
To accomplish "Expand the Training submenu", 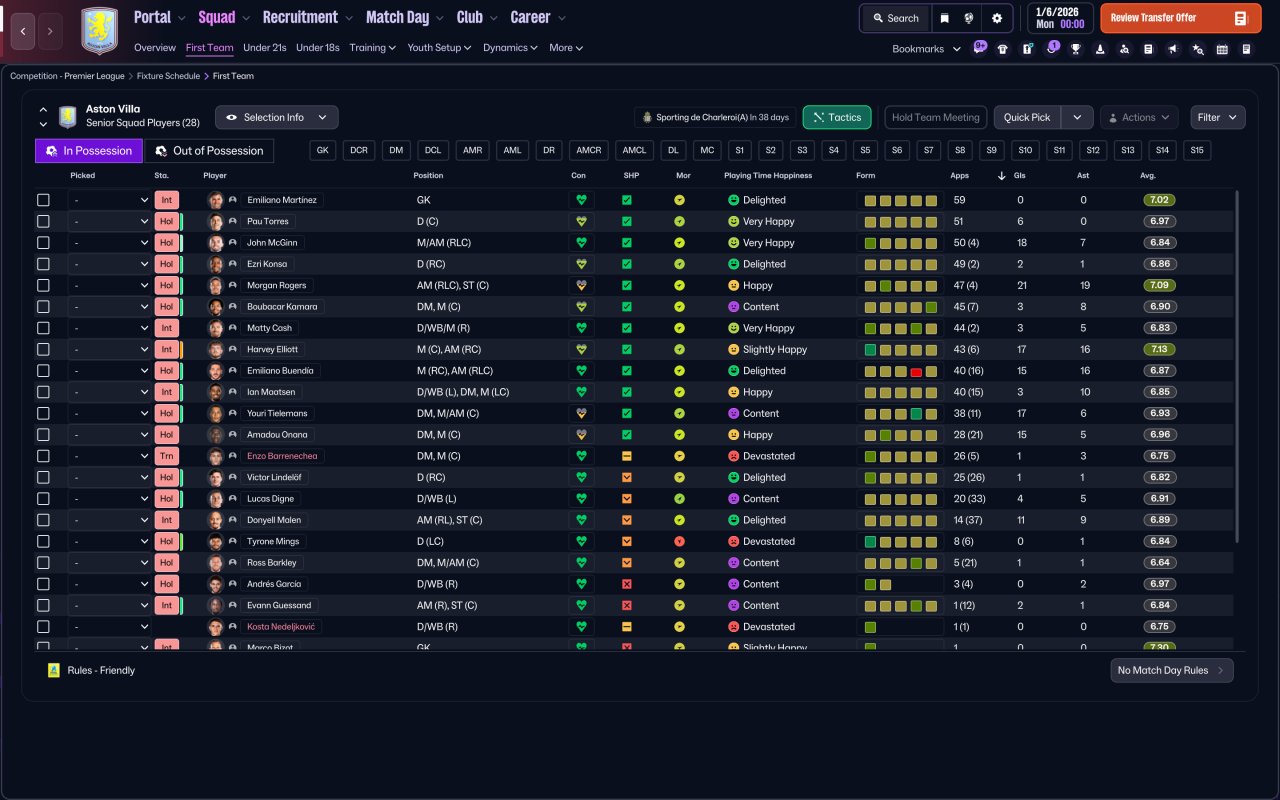I will (373, 47).
